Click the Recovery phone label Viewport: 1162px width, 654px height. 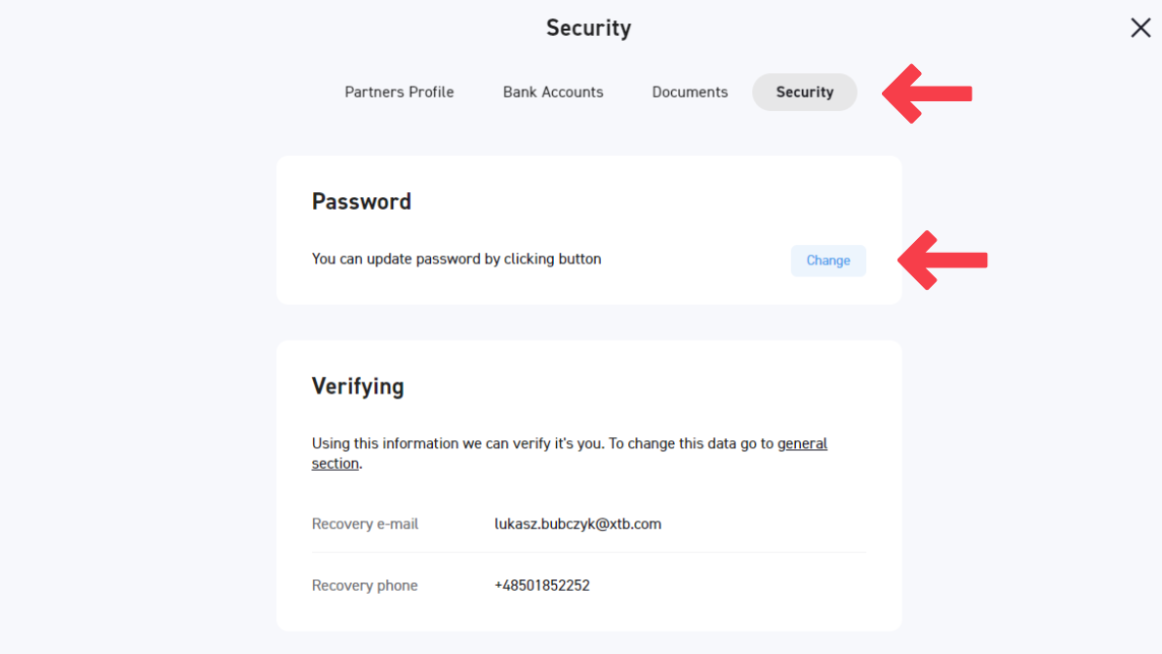point(365,586)
